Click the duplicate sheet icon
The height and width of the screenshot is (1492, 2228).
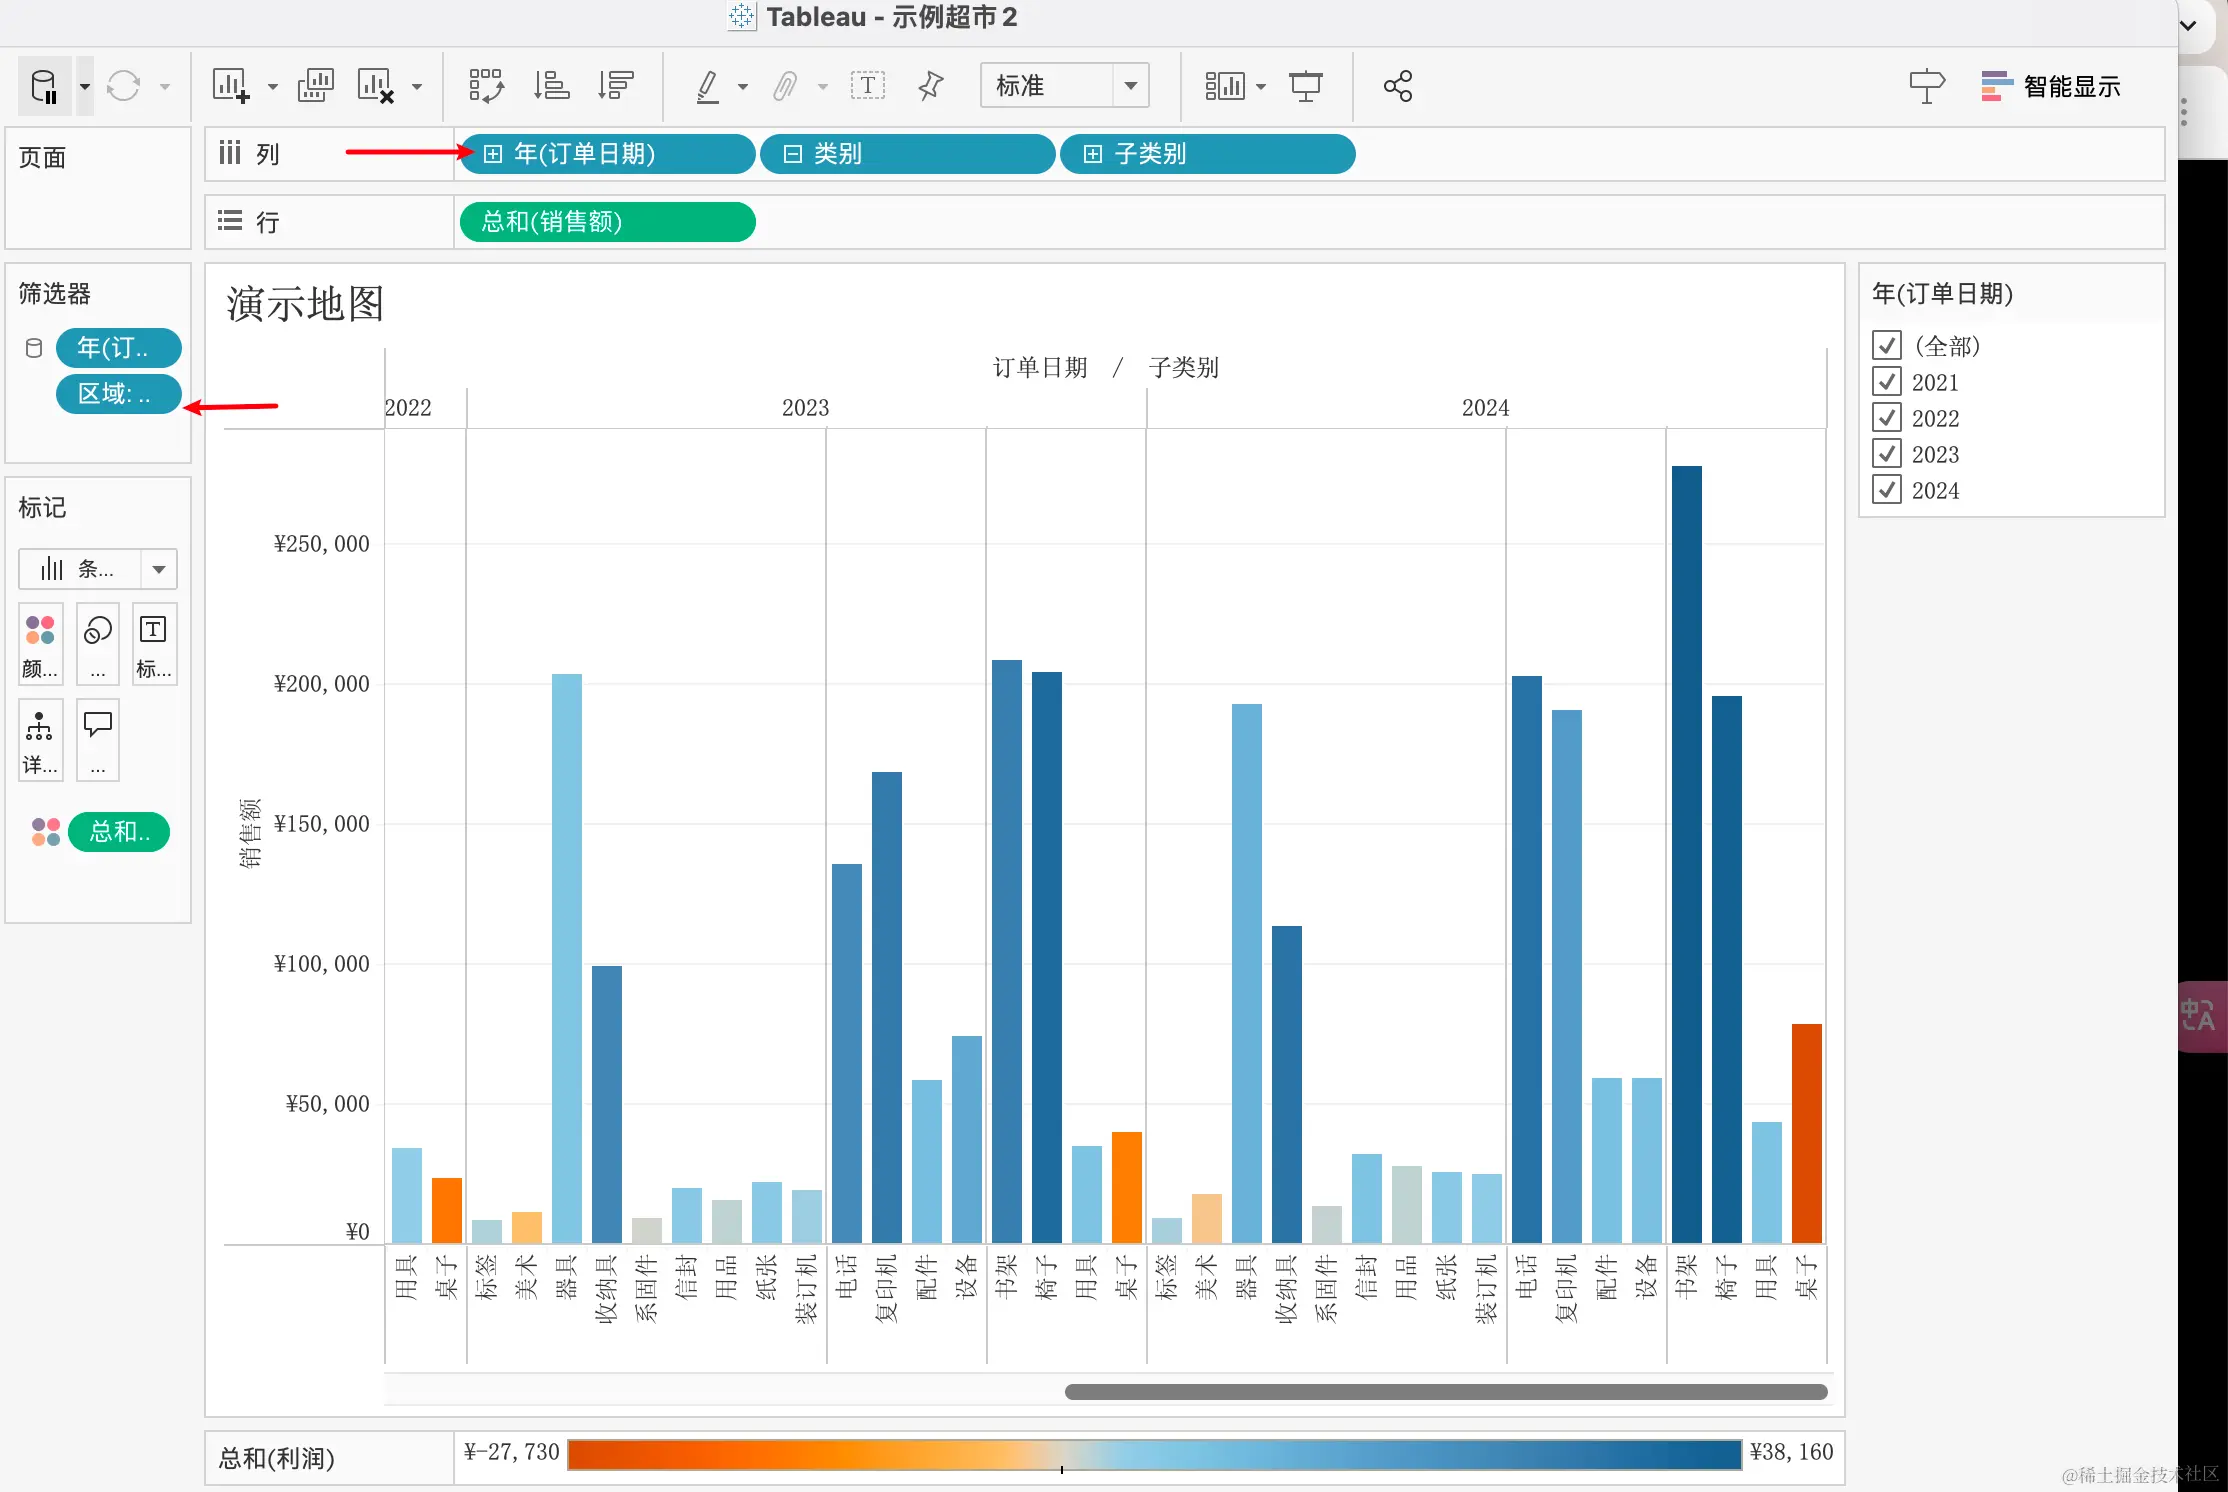(315, 86)
